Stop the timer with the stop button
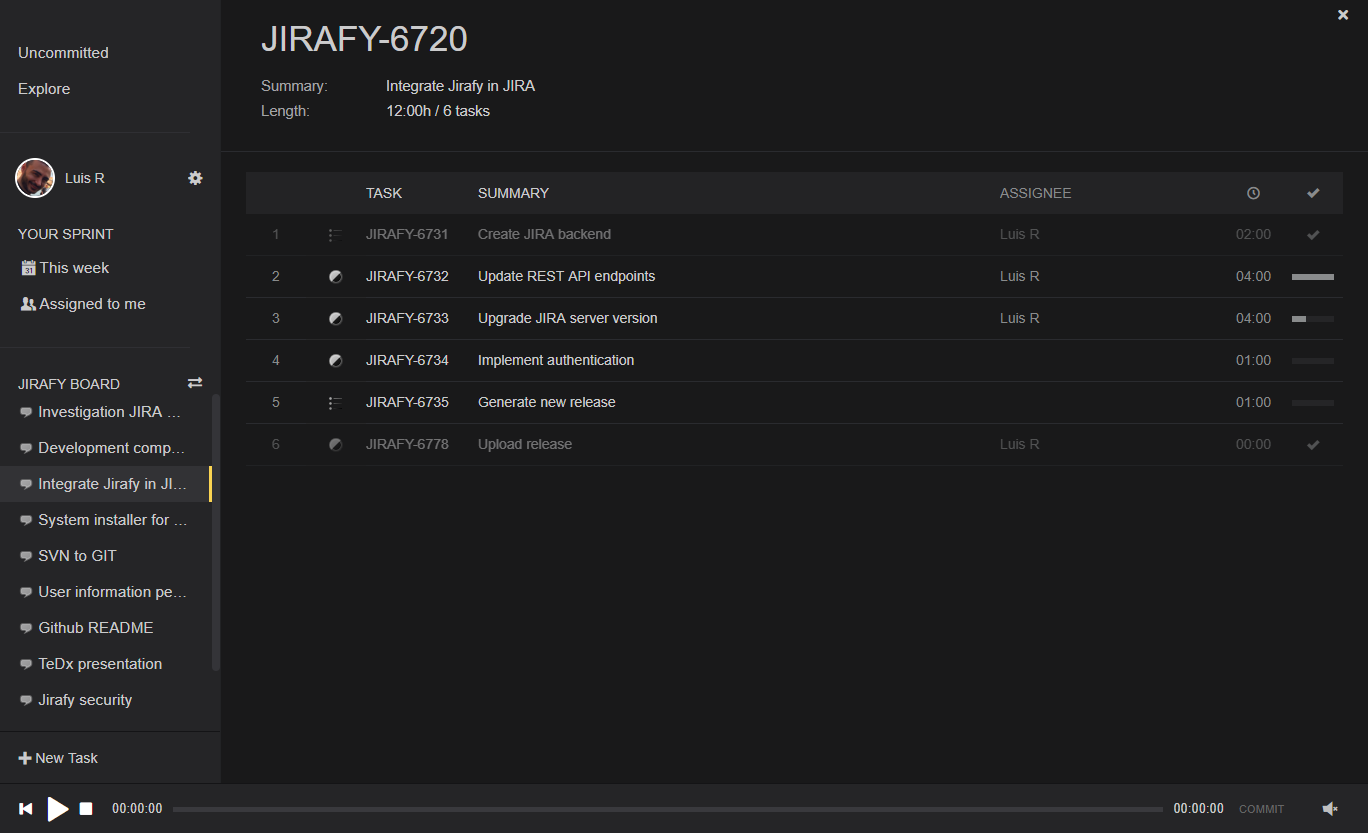 86,808
